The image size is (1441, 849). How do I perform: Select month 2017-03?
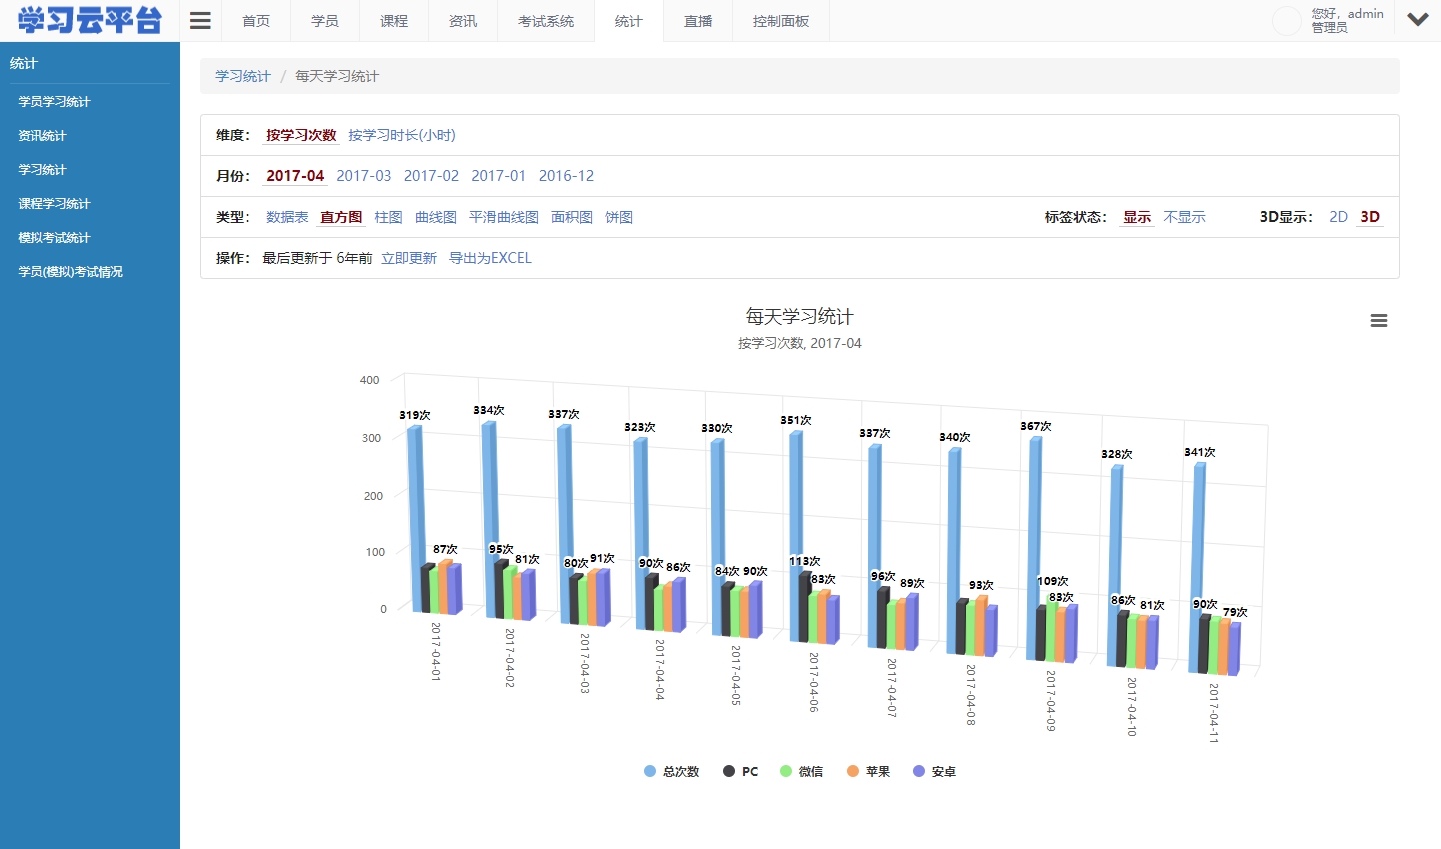(363, 175)
